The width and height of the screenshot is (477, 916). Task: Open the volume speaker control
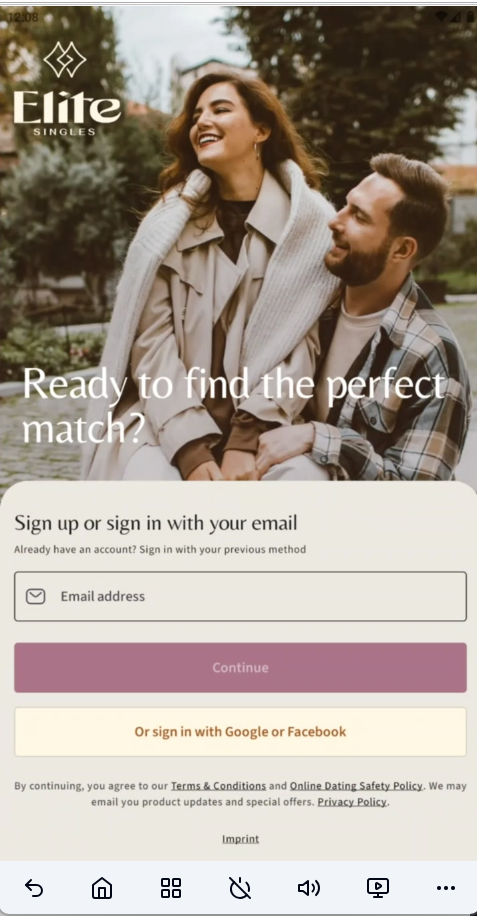click(x=308, y=888)
